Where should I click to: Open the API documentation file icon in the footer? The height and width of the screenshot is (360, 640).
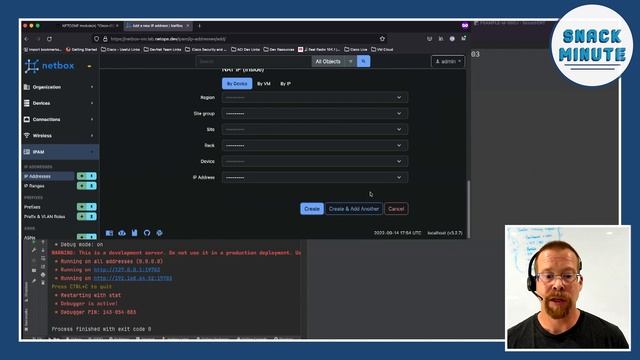(134, 233)
